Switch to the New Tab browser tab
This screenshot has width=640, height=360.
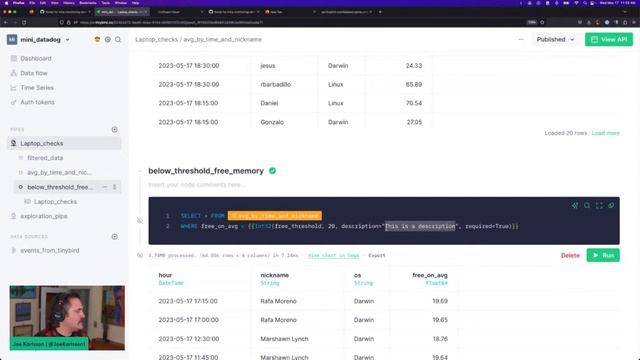[x=289, y=12]
